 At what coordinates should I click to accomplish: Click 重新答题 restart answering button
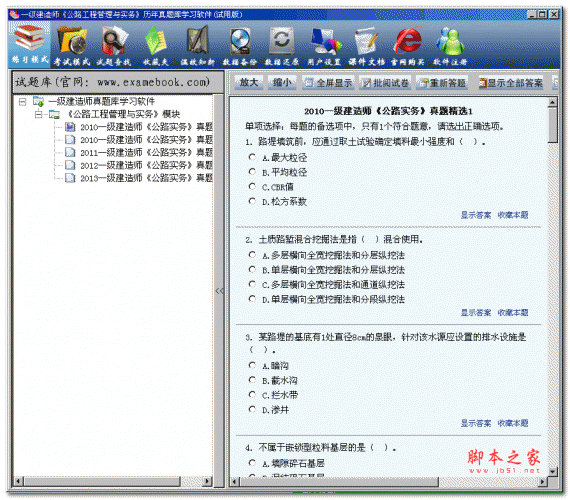442,83
